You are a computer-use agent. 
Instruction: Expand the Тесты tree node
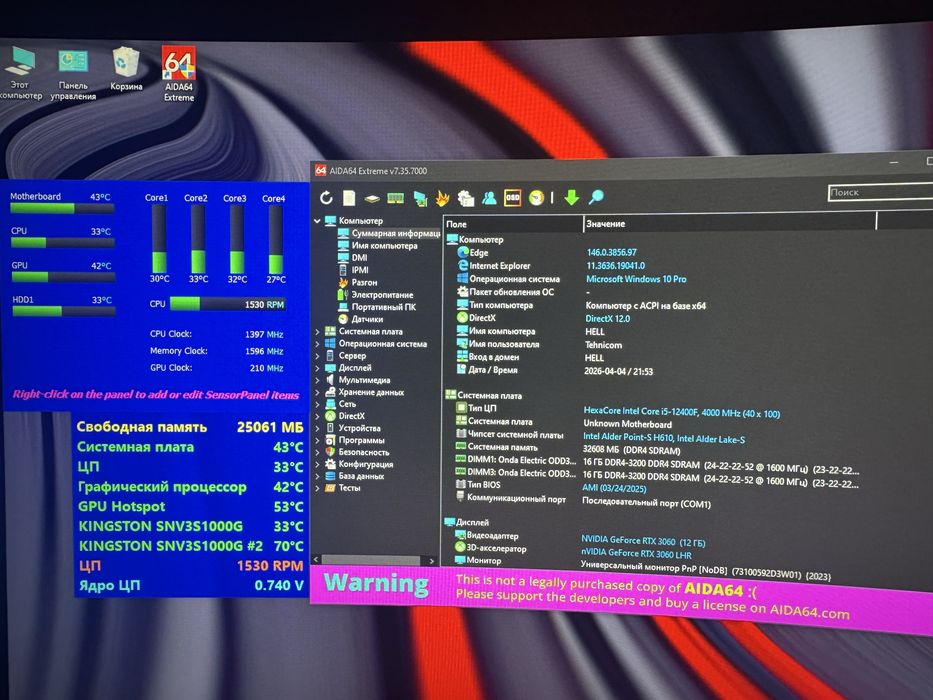point(317,488)
